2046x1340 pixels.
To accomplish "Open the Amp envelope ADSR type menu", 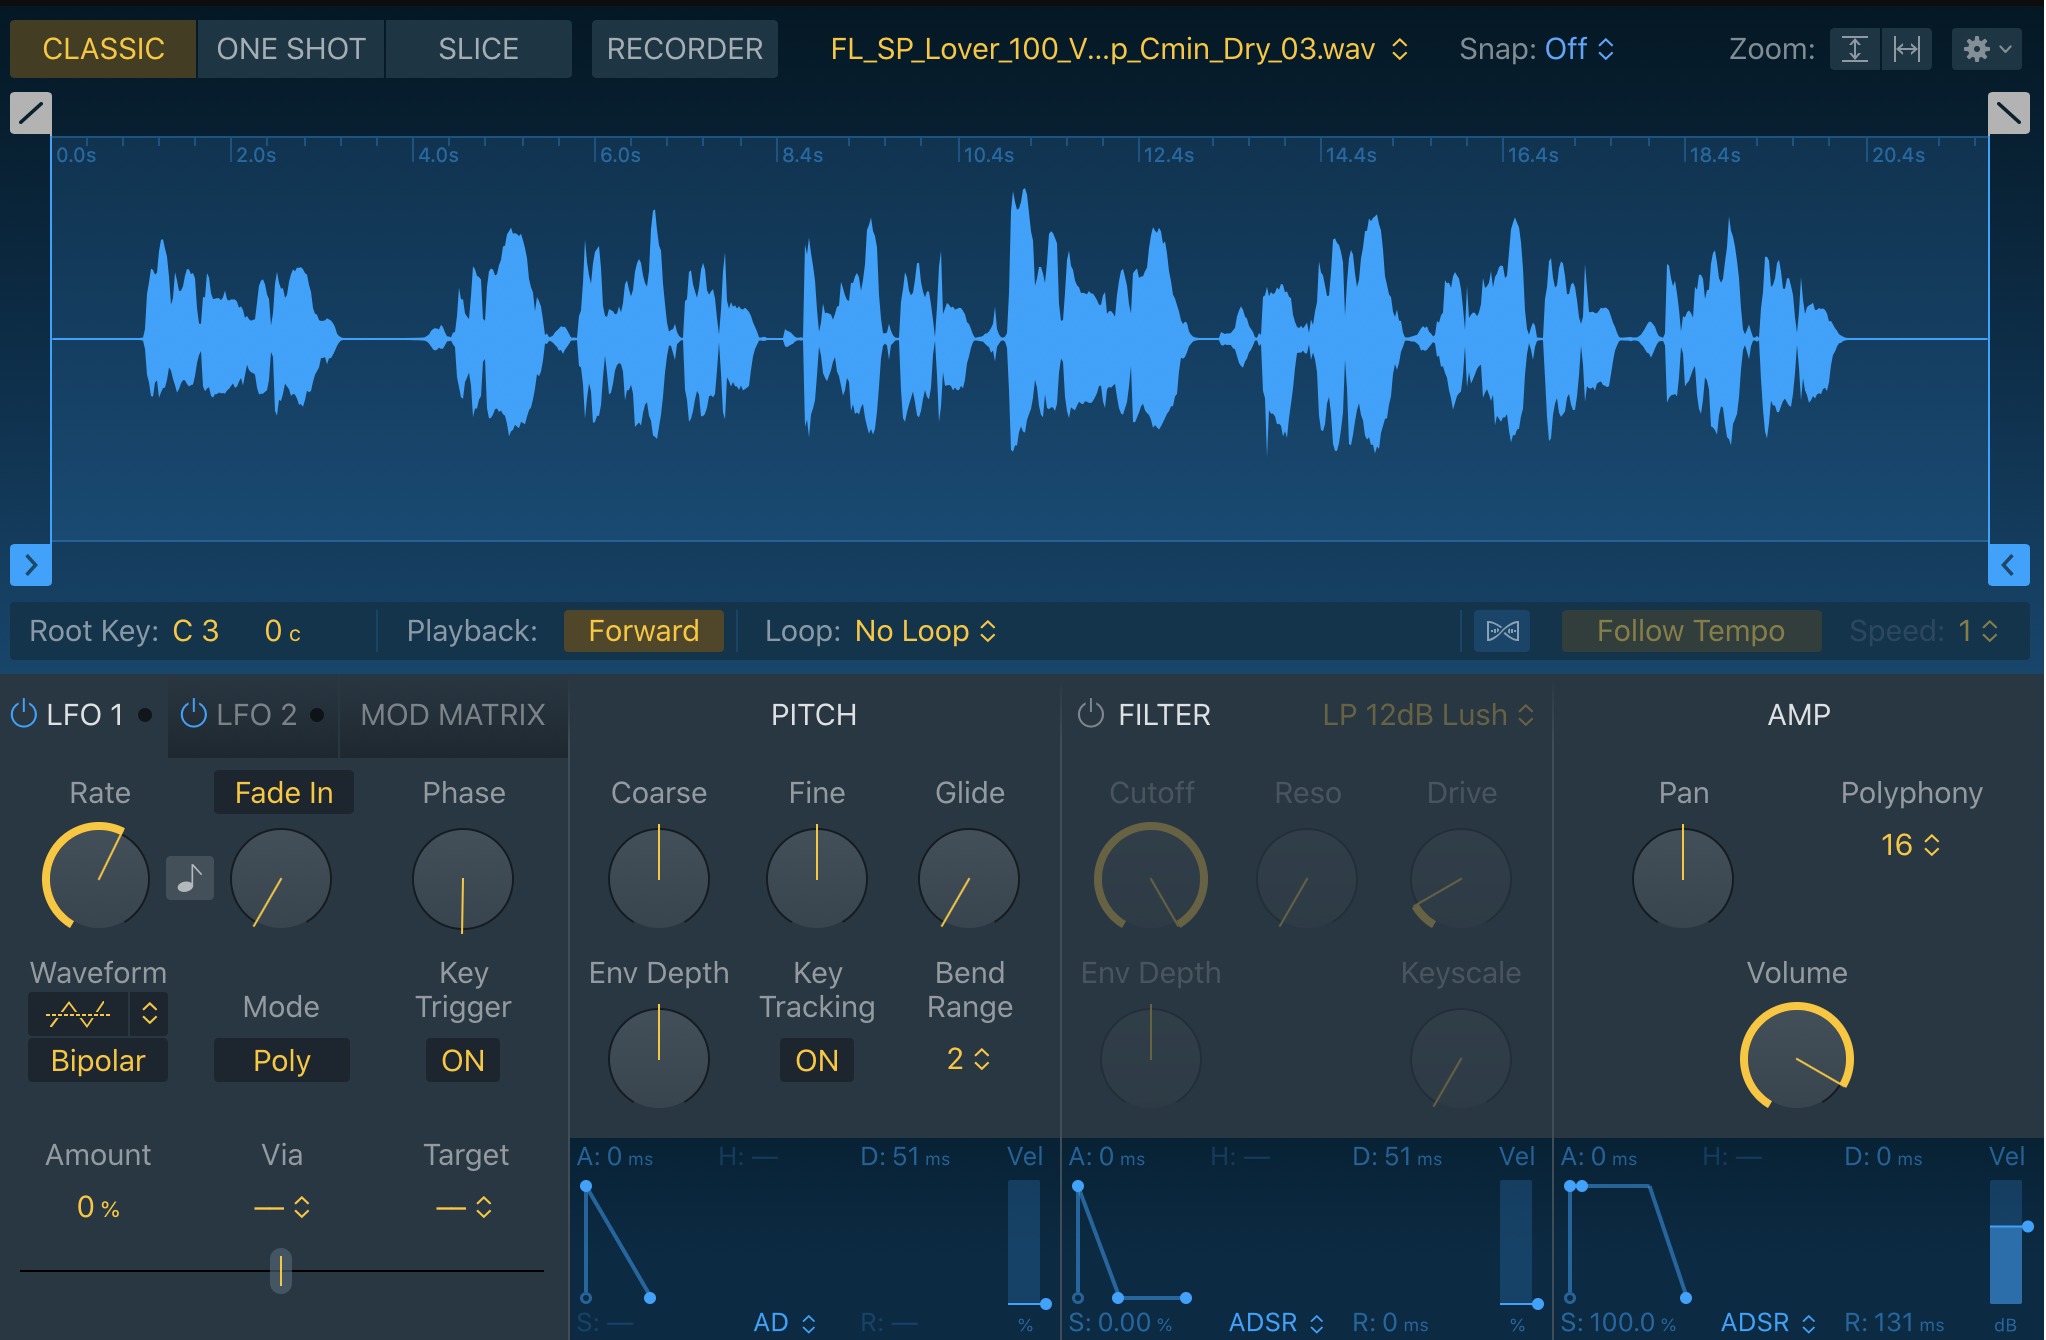I will click(1769, 1322).
